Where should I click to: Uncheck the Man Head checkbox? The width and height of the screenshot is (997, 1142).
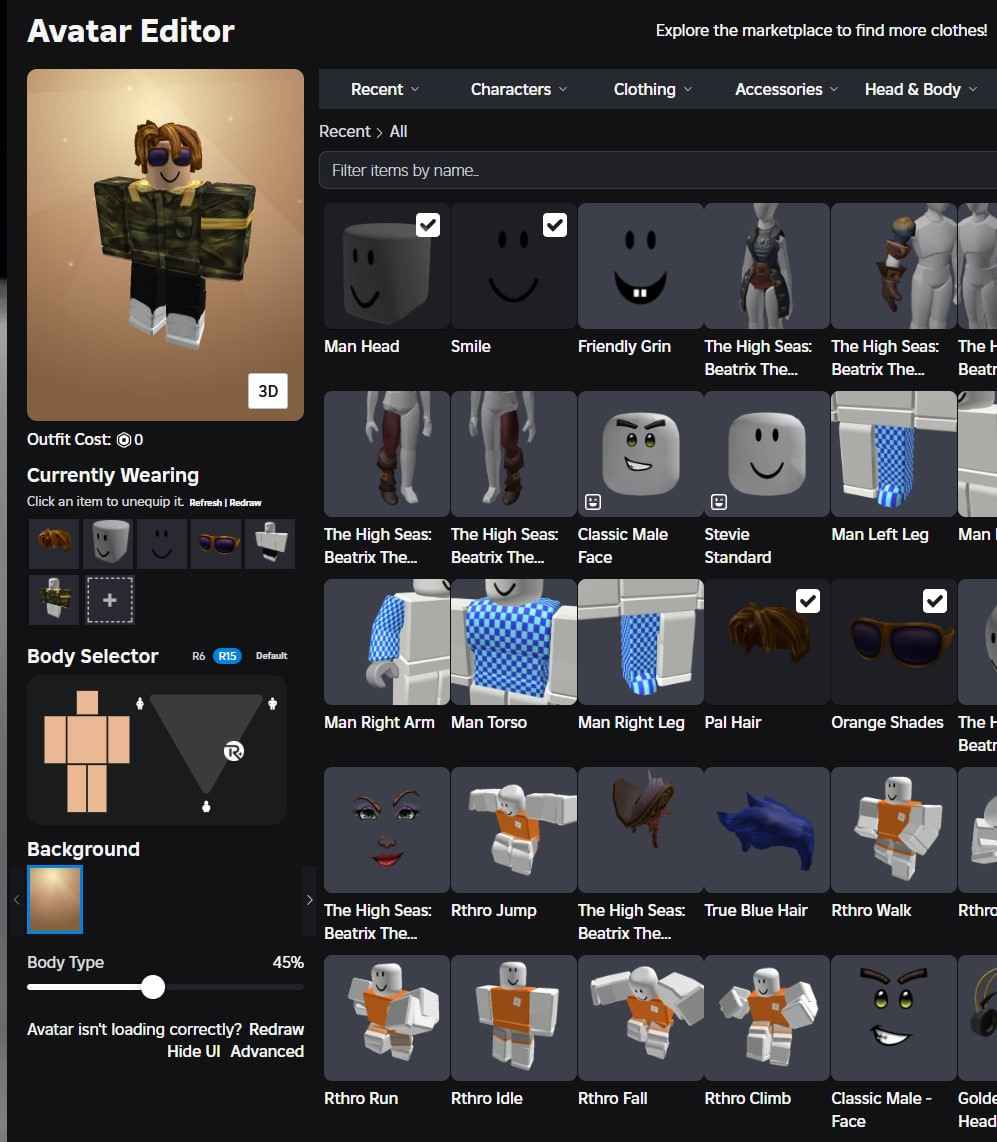click(x=428, y=225)
